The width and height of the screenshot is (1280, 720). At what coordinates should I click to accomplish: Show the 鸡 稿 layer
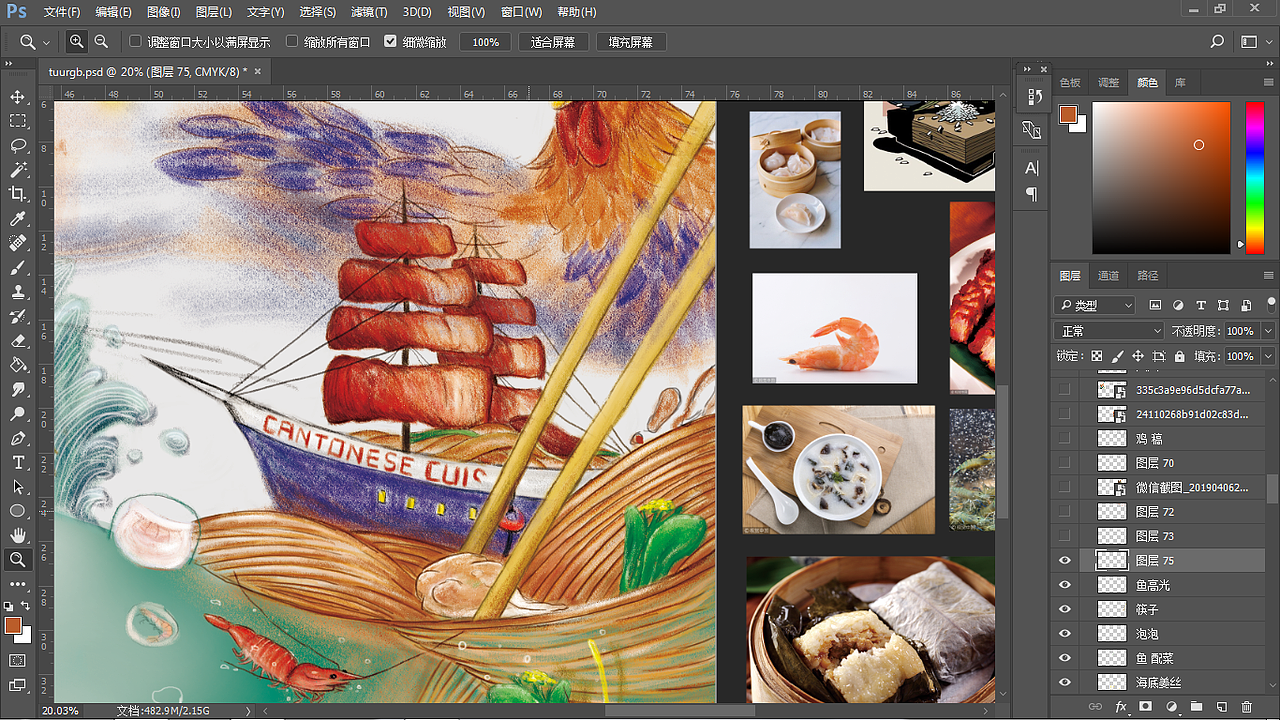coord(1064,438)
